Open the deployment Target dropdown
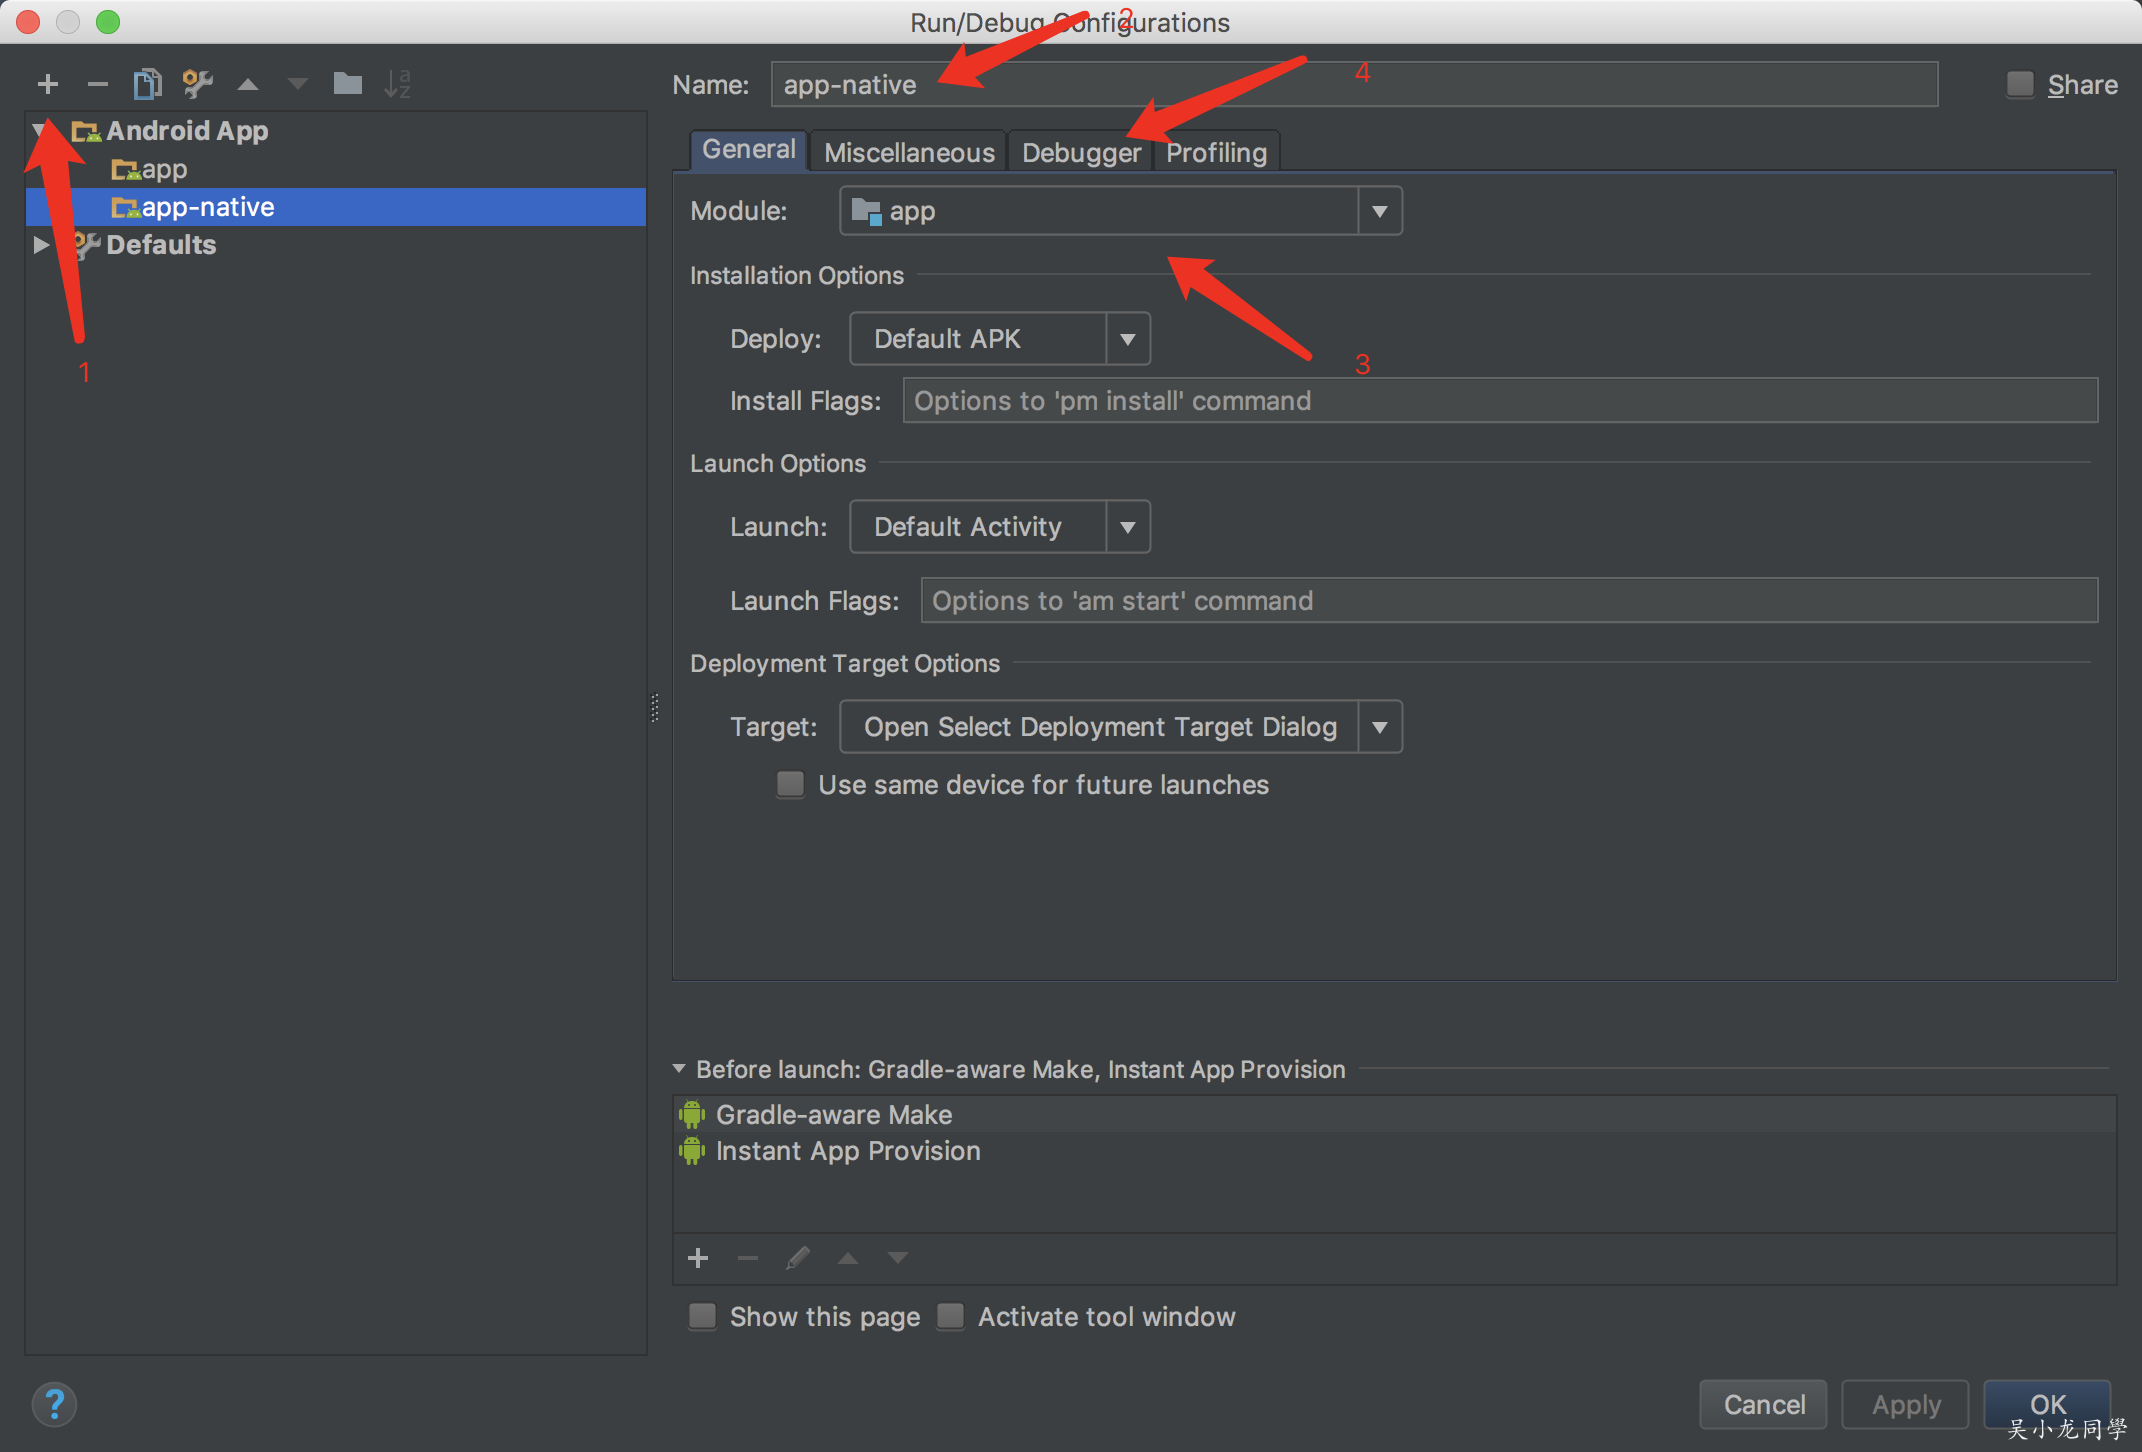 coord(1120,727)
